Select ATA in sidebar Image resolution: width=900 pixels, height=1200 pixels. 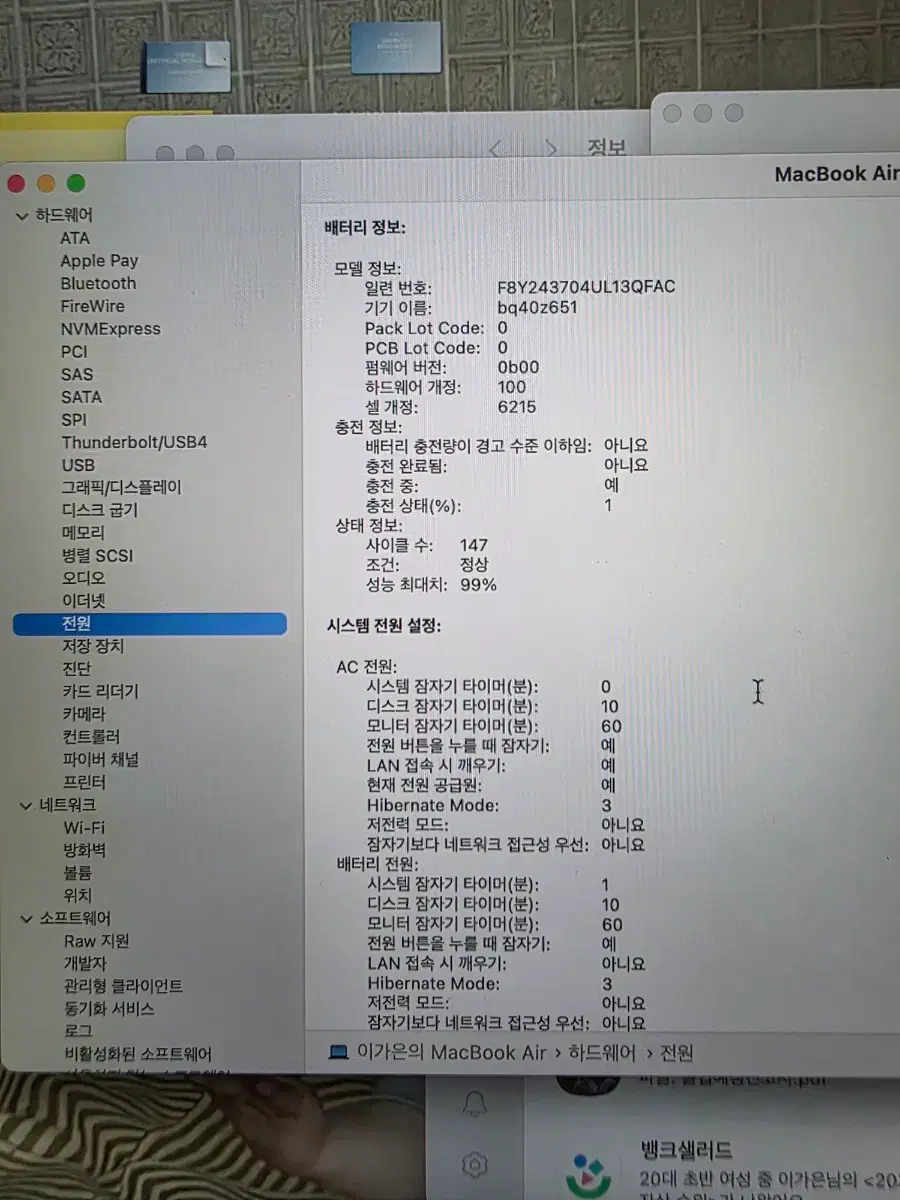75,238
